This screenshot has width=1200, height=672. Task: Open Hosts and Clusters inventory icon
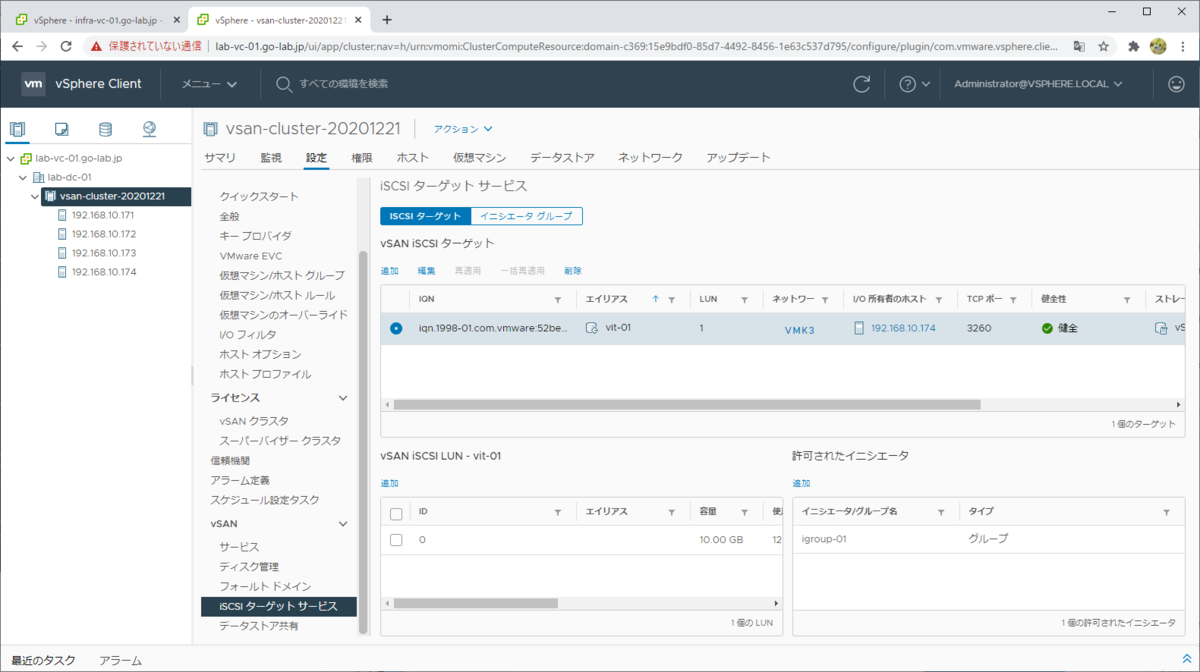tap(17, 129)
